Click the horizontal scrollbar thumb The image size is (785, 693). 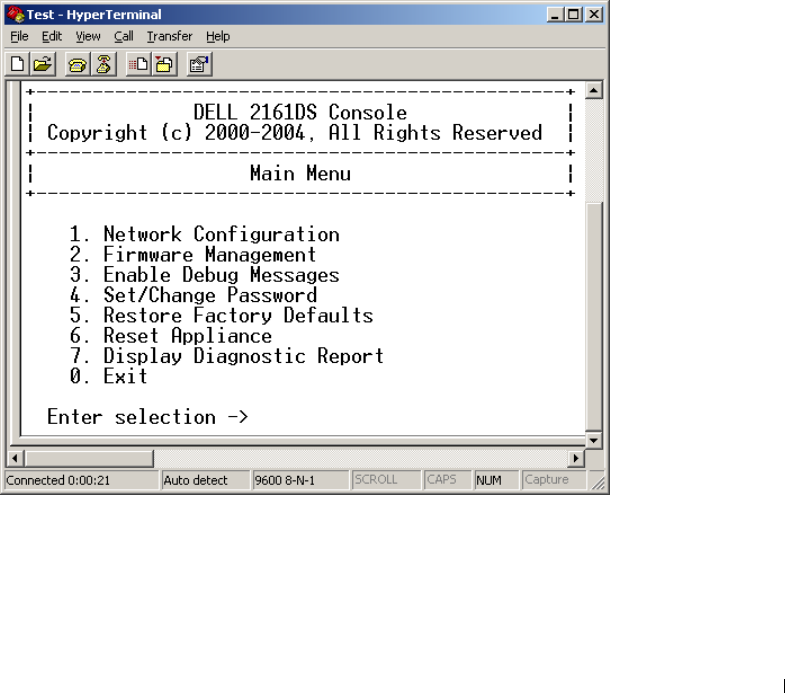(x=89, y=458)
